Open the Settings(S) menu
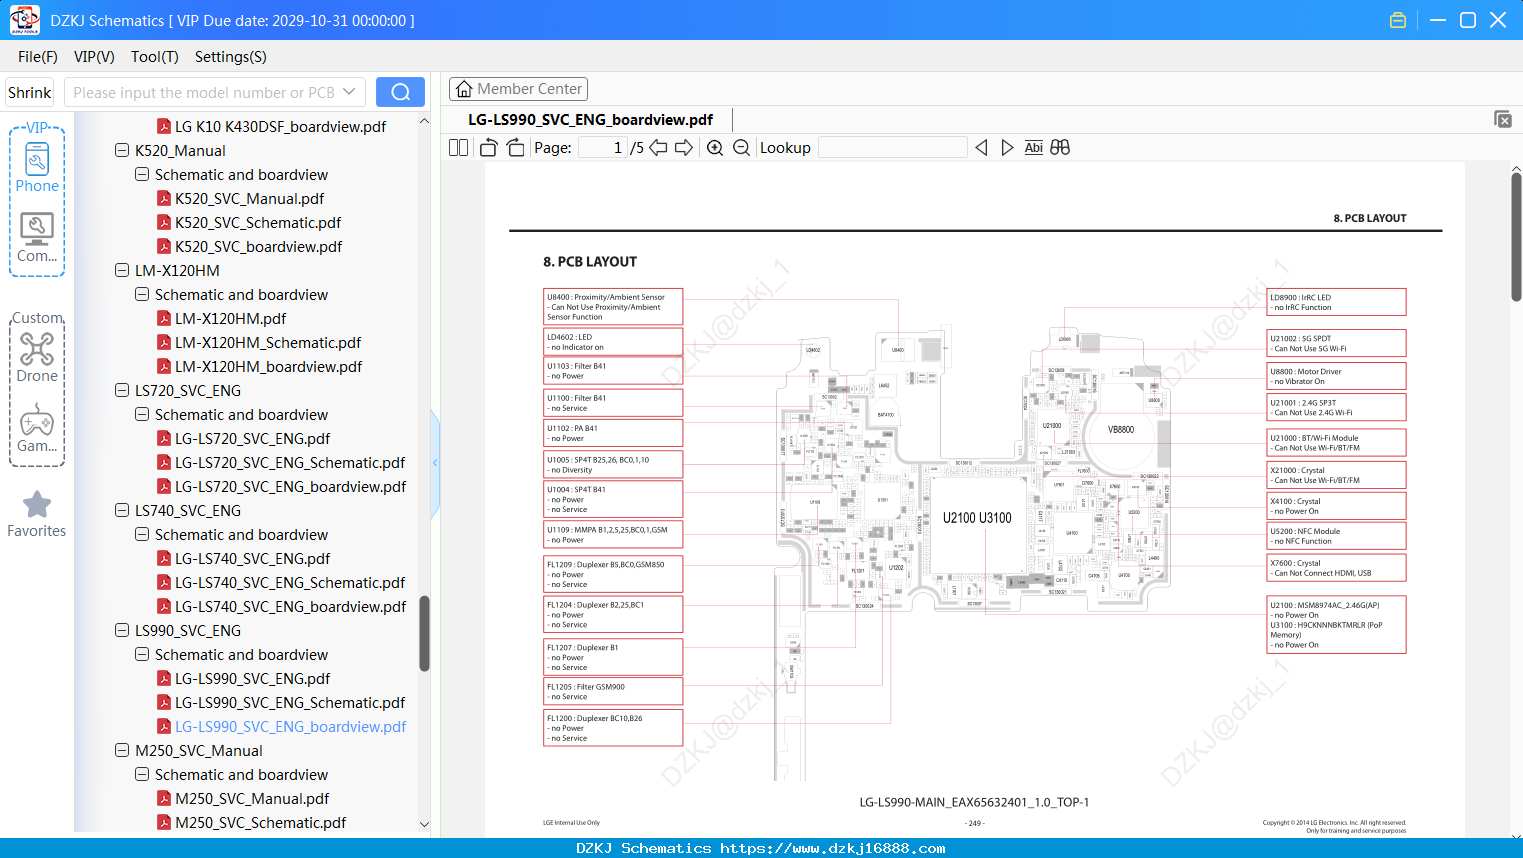 tap(231, 57)
